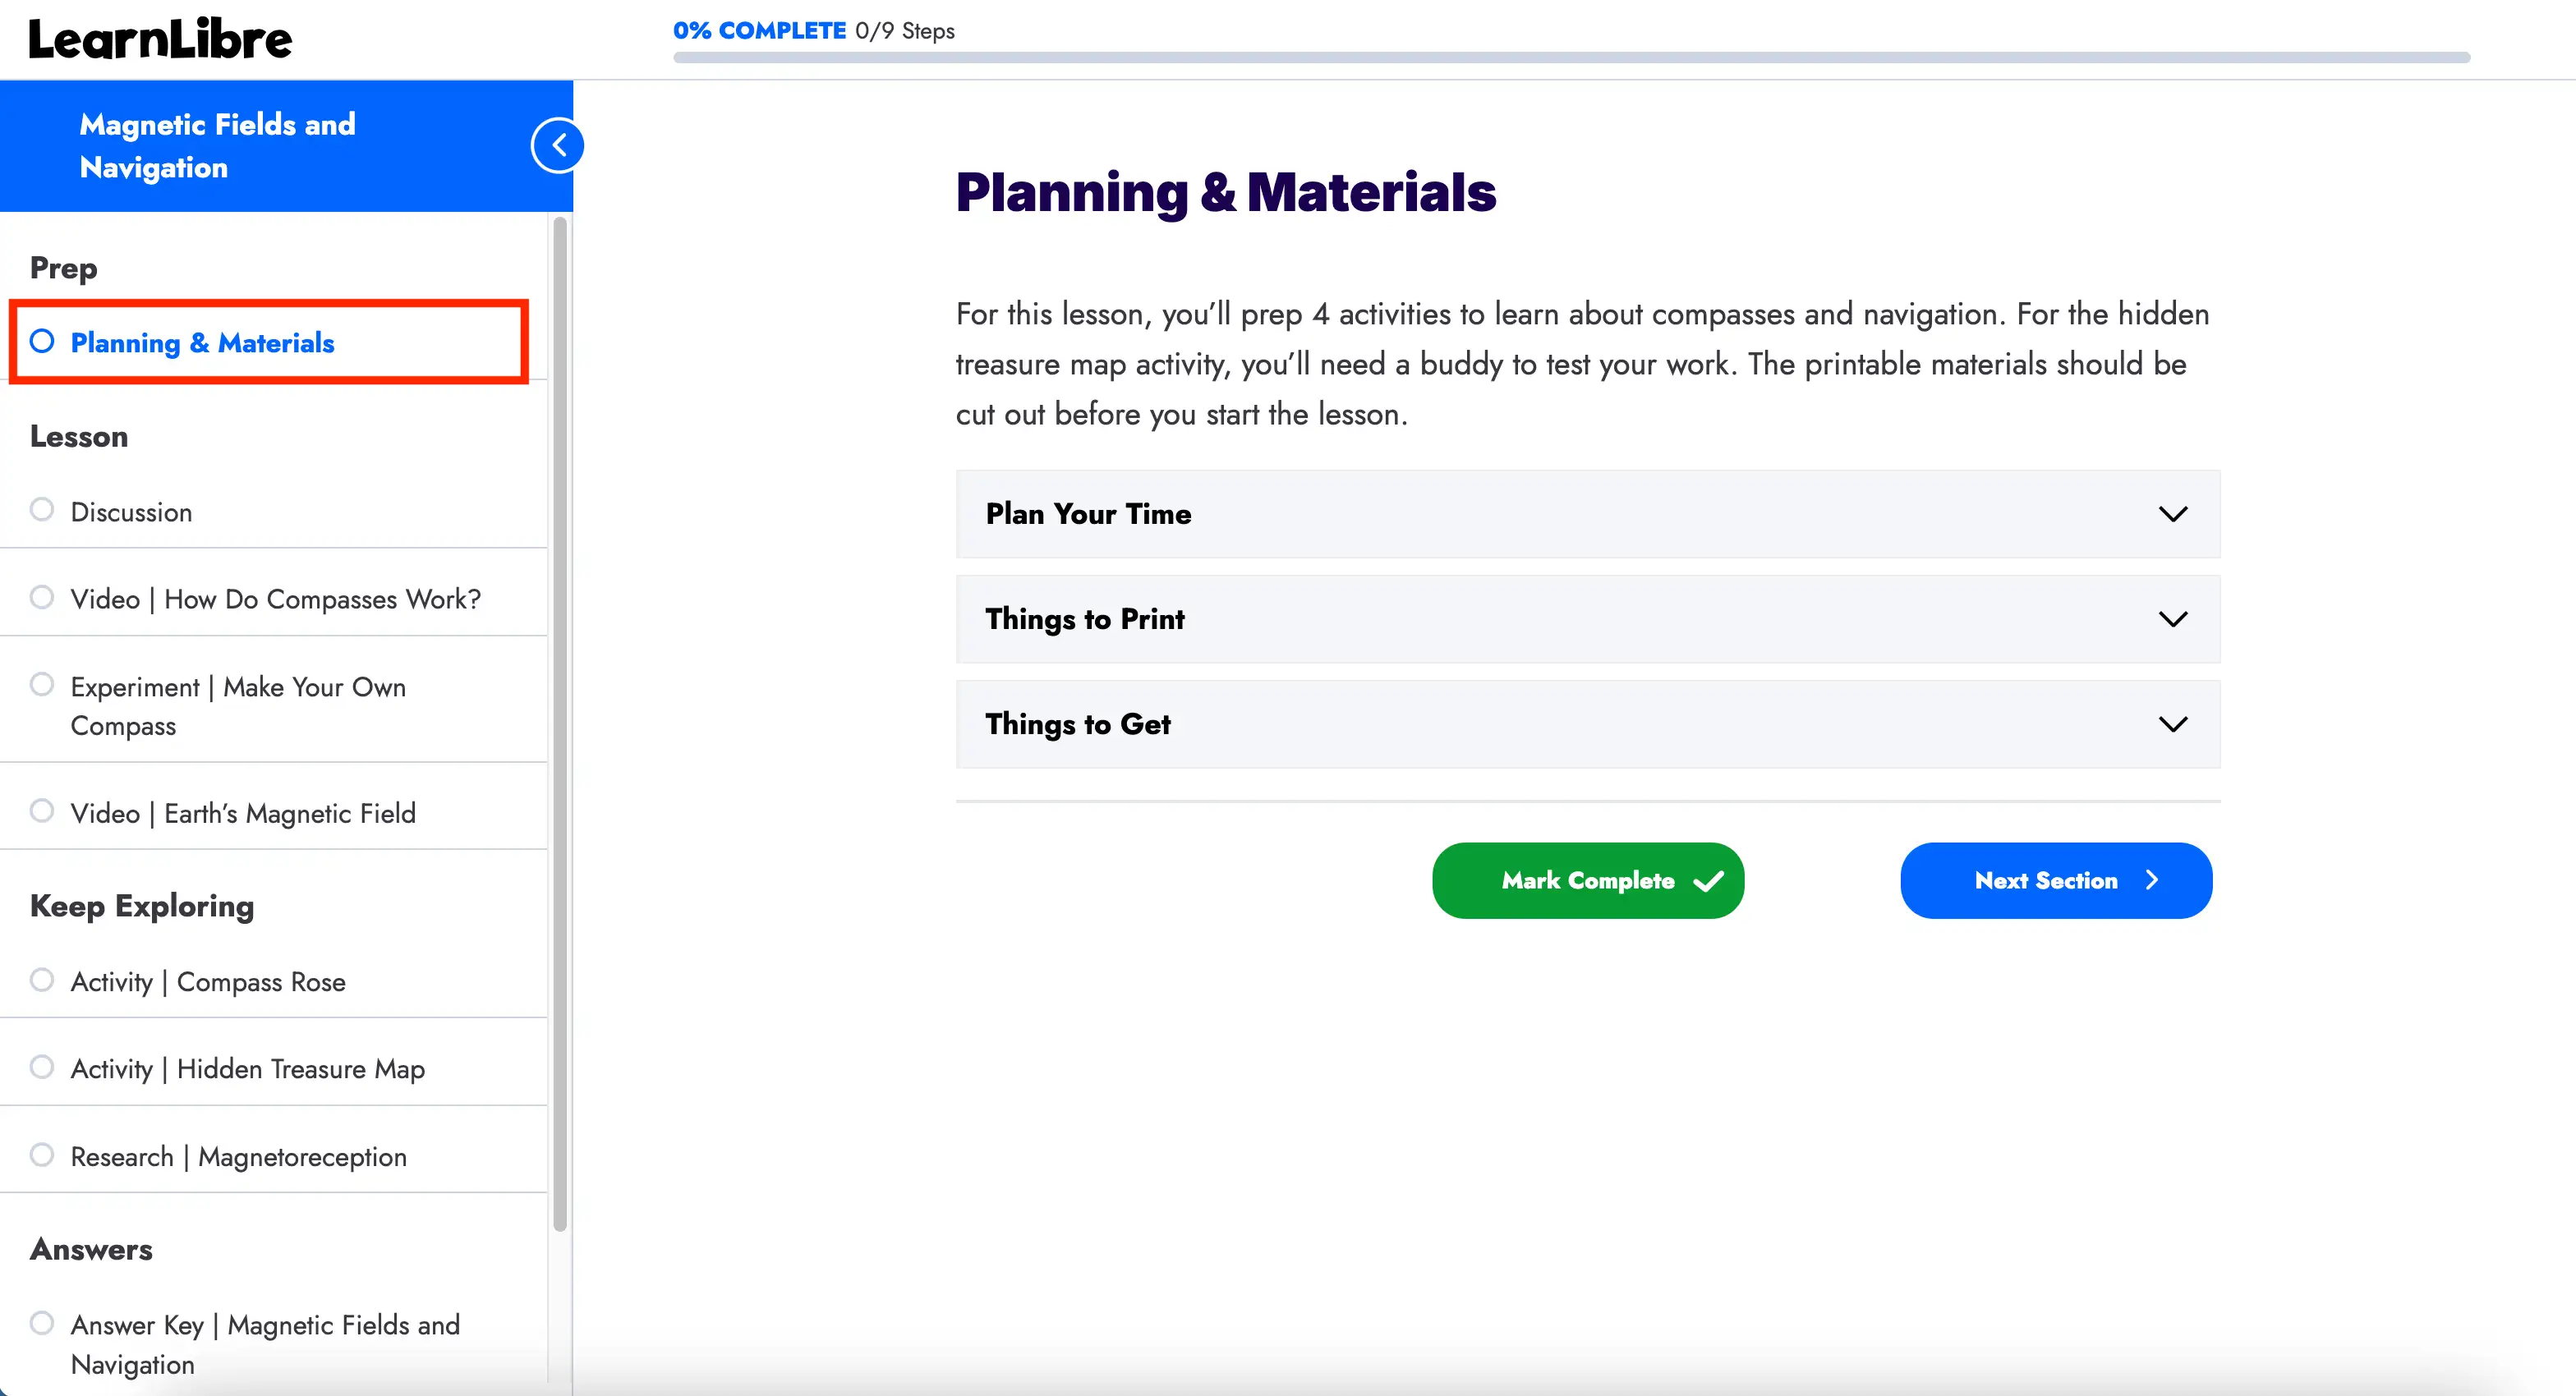This screenshot has width=2576, height=1396.
Task: Click the arrow icon inside Next Section
Action: [2152, 881]
